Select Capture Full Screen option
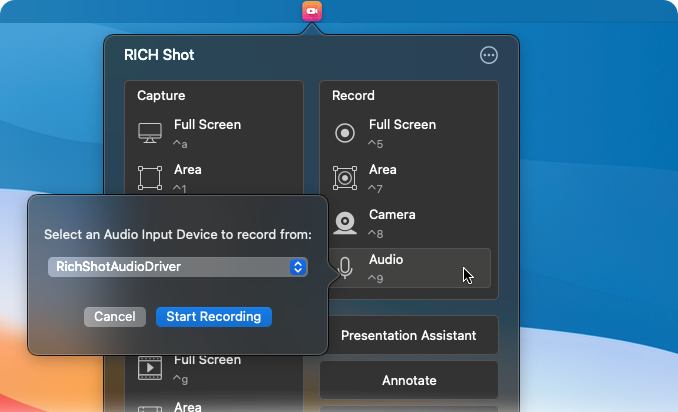 tap(214, 133)
